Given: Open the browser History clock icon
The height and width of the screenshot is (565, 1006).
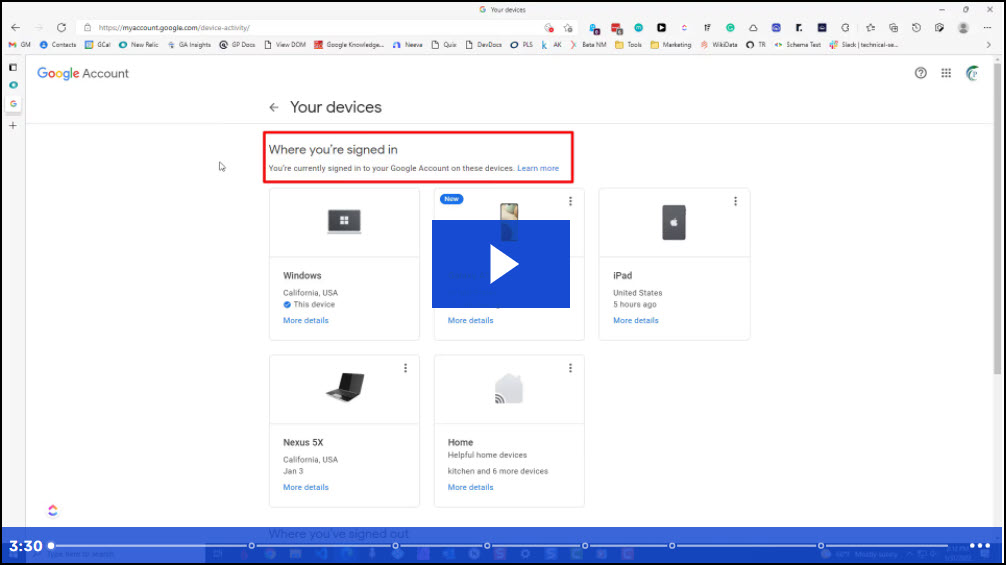Looking at the screenshot, I should (916, 28).
